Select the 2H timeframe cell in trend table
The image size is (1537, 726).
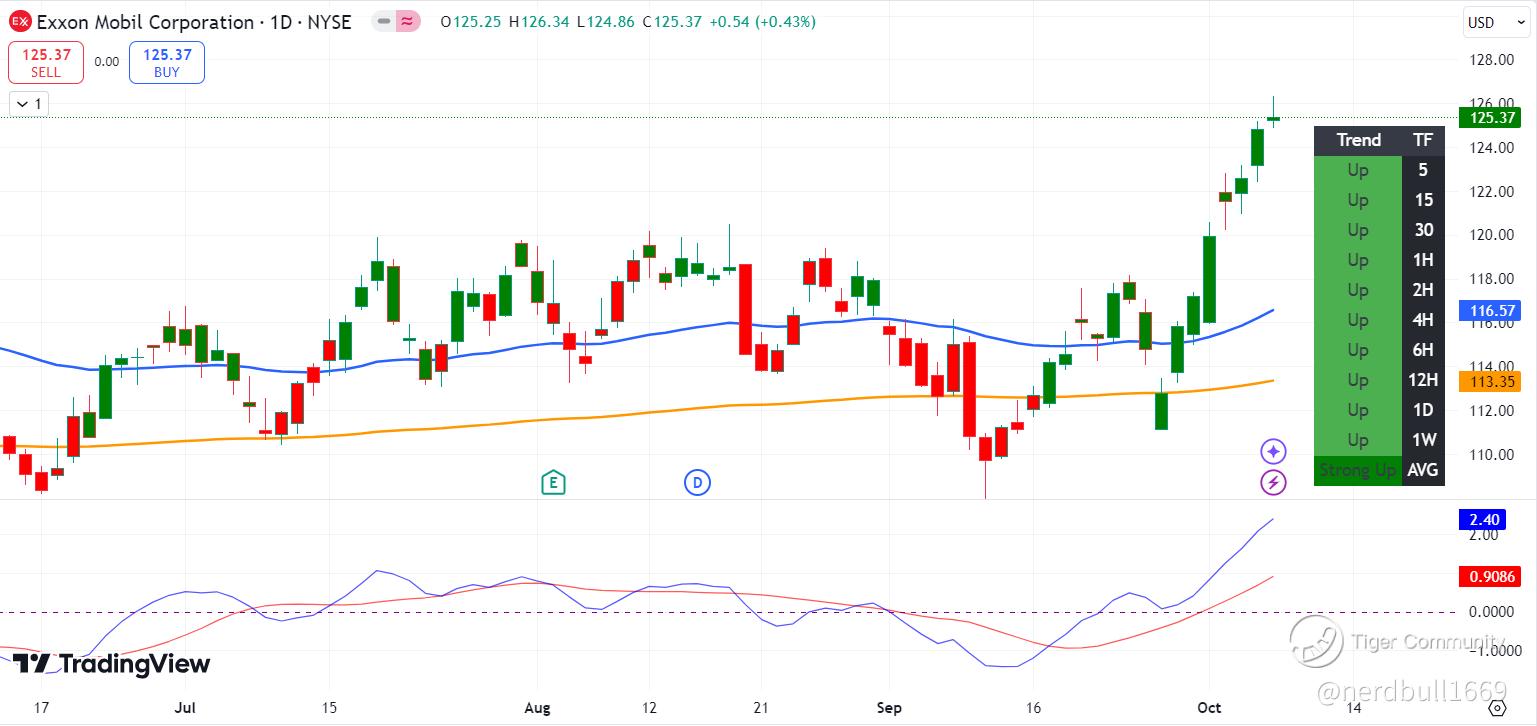click(1423, 290)
